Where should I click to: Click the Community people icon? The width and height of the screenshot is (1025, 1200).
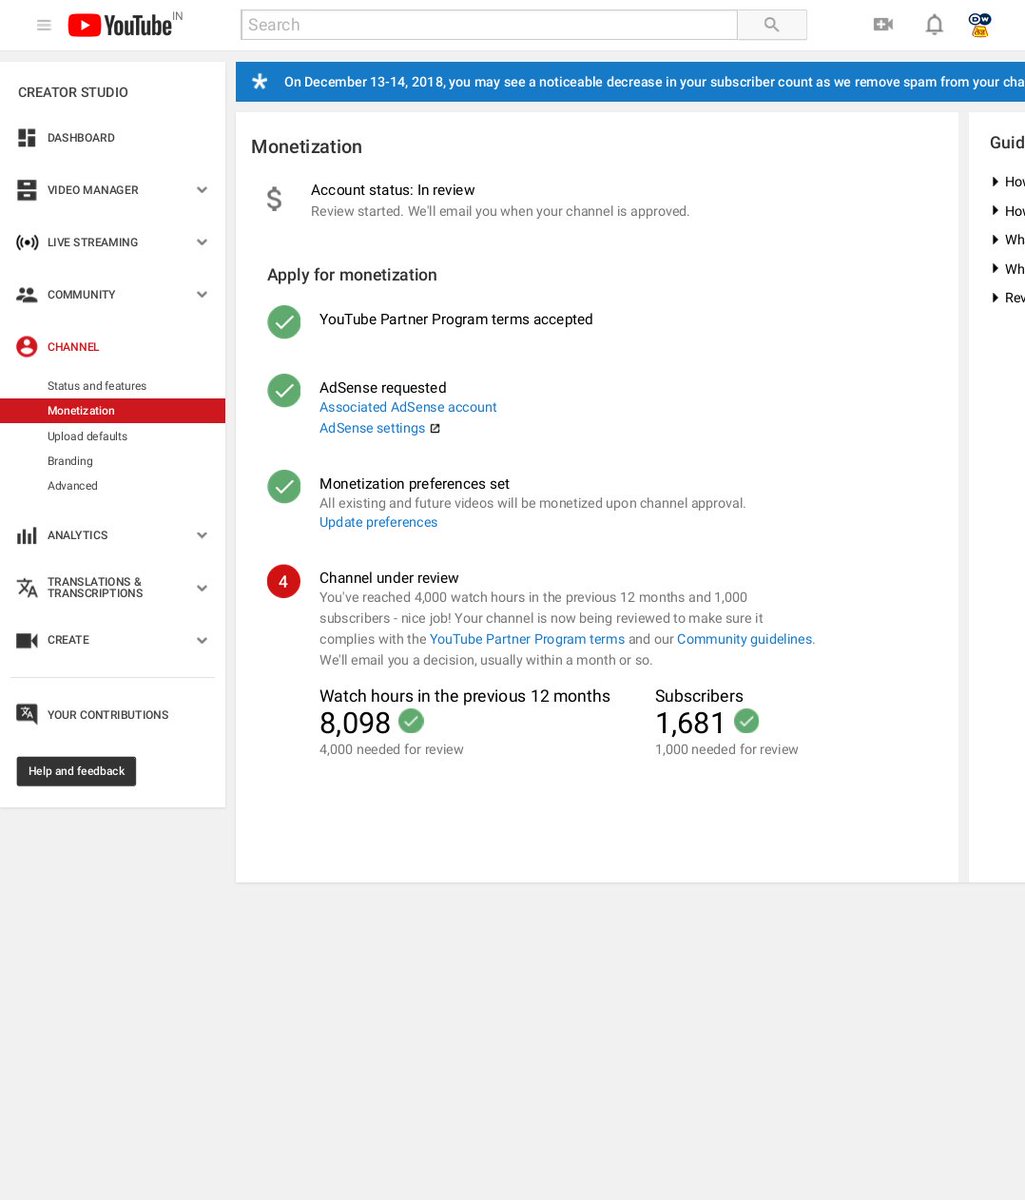pyautogui.click(x=27, y=295)
